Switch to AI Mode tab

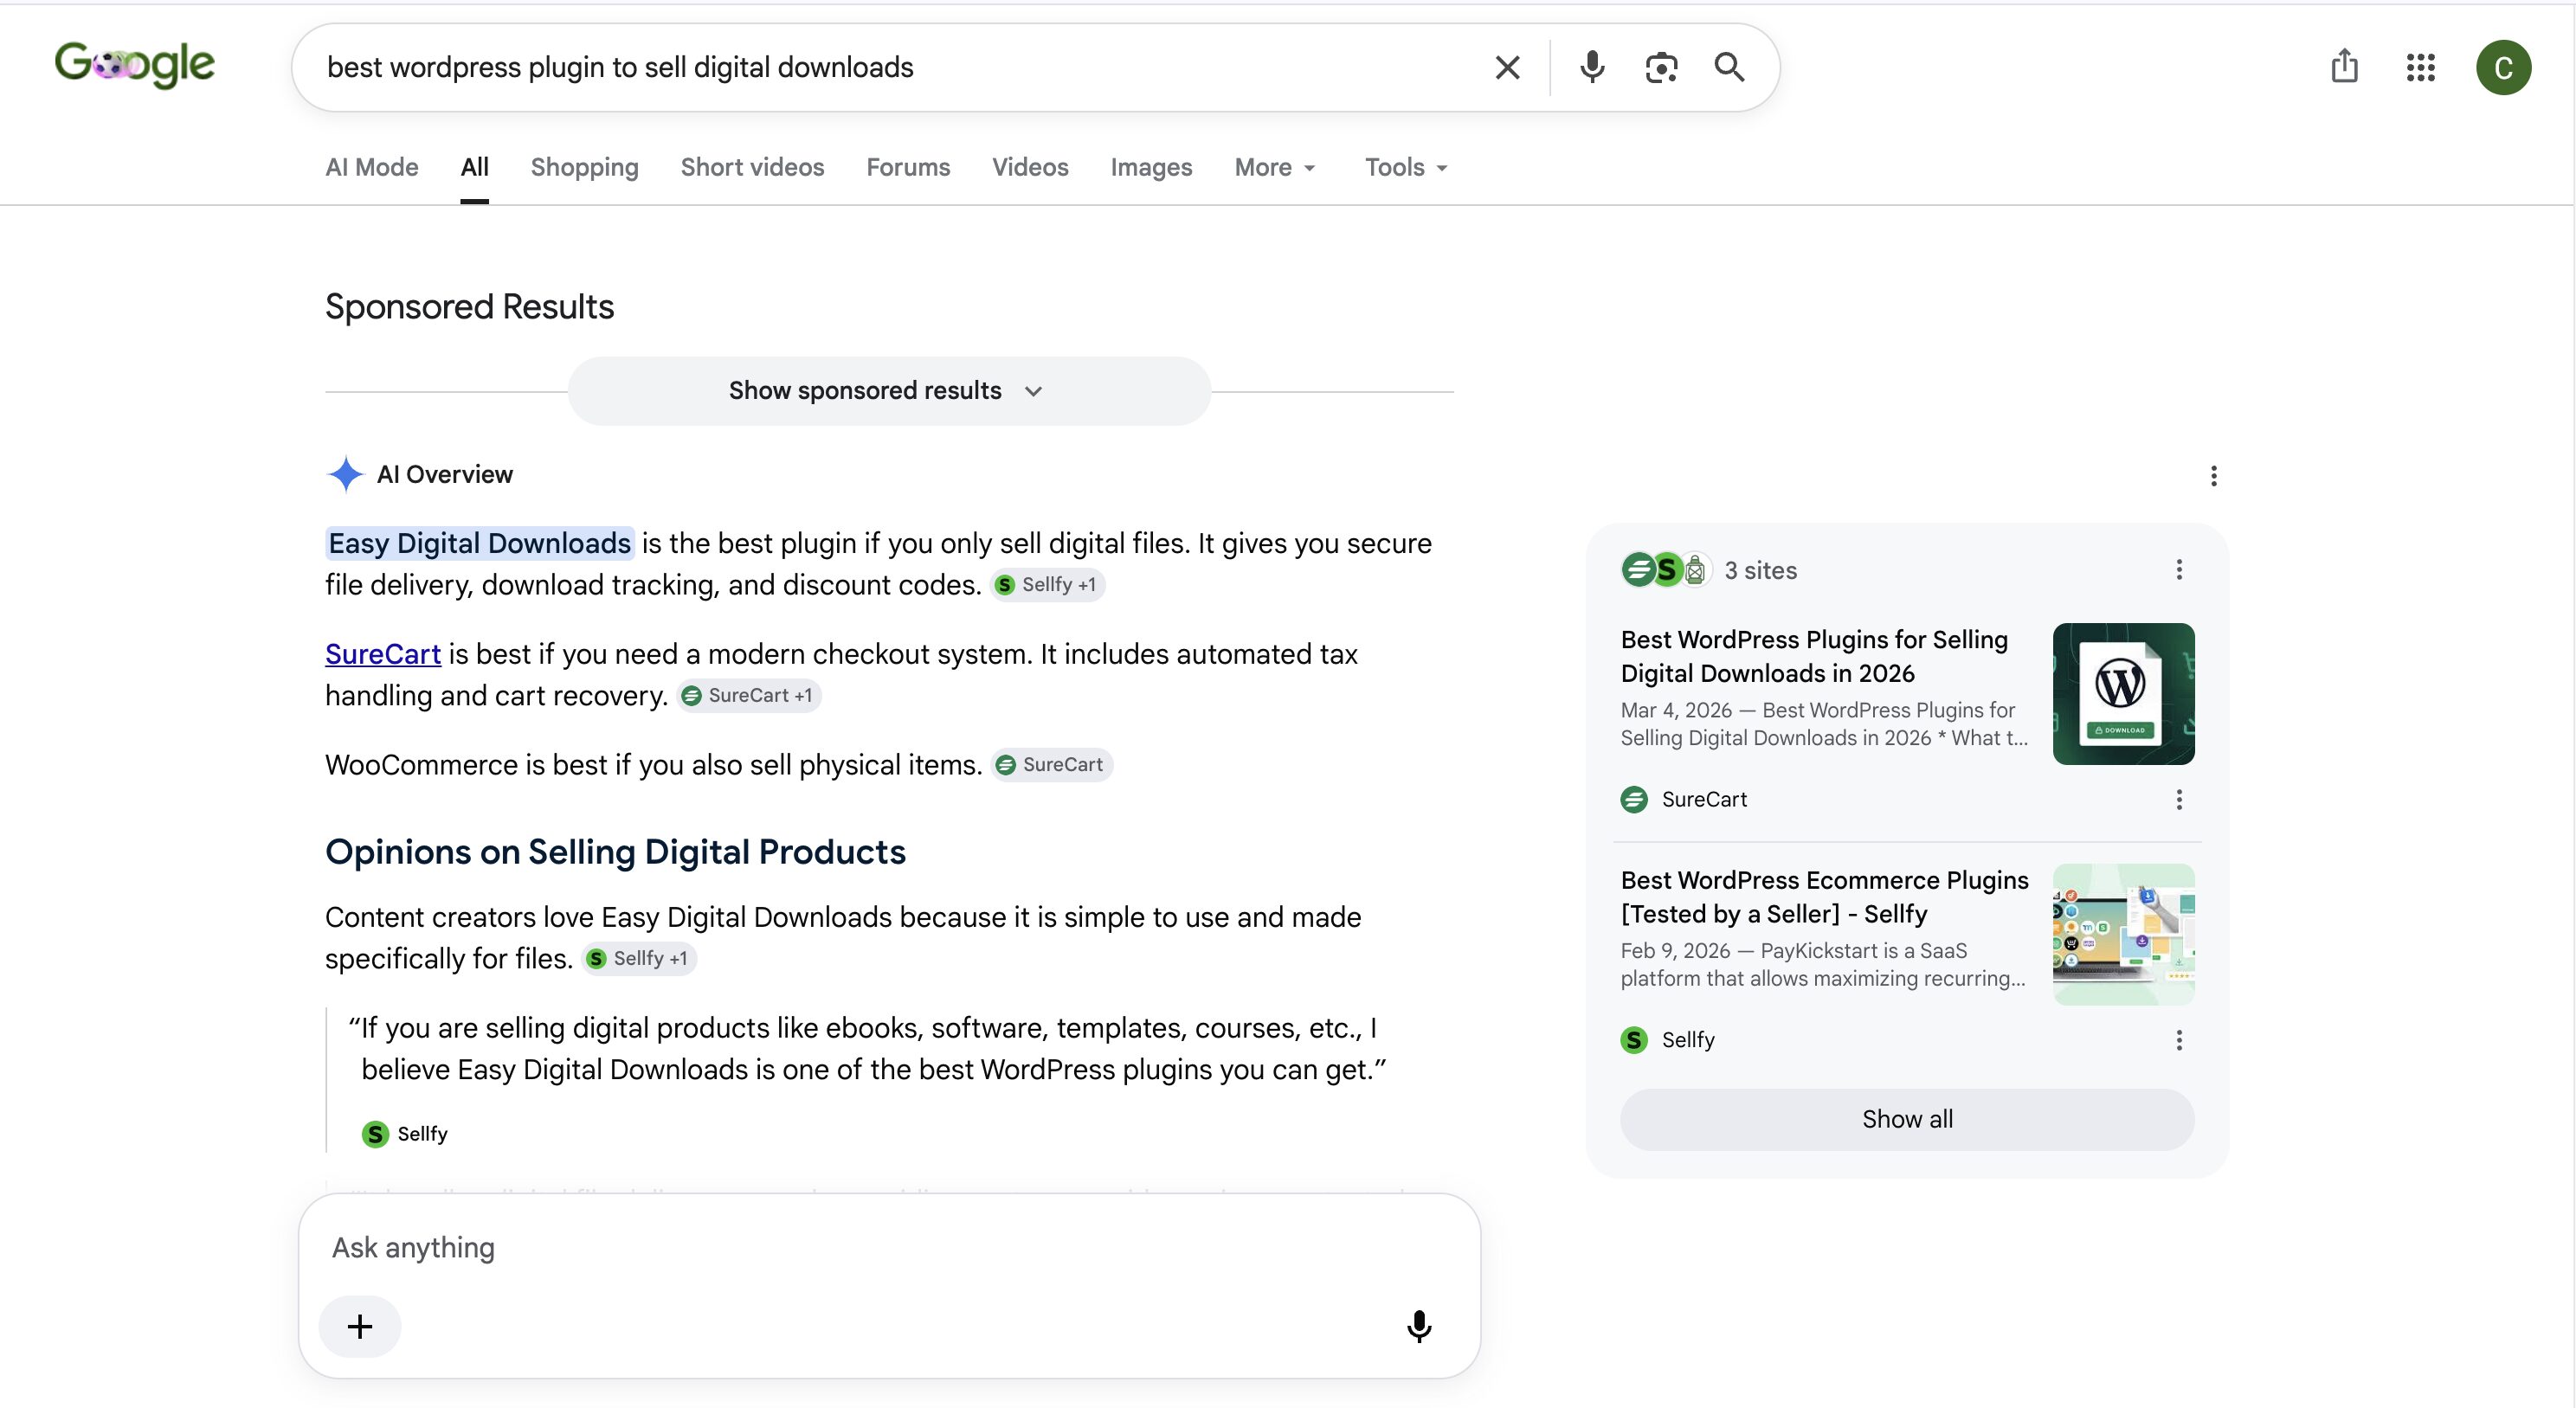372,167
